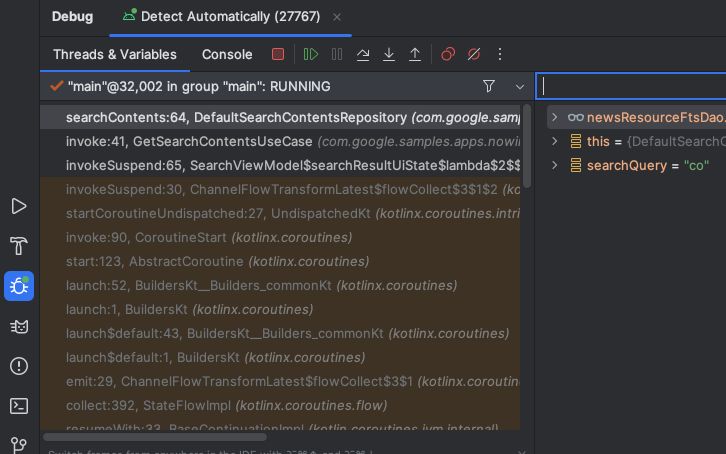Select frame start:123, AbstractCoroutine
Screen dimensions: 726x454
pyautogui.click(x=281, y=262)
